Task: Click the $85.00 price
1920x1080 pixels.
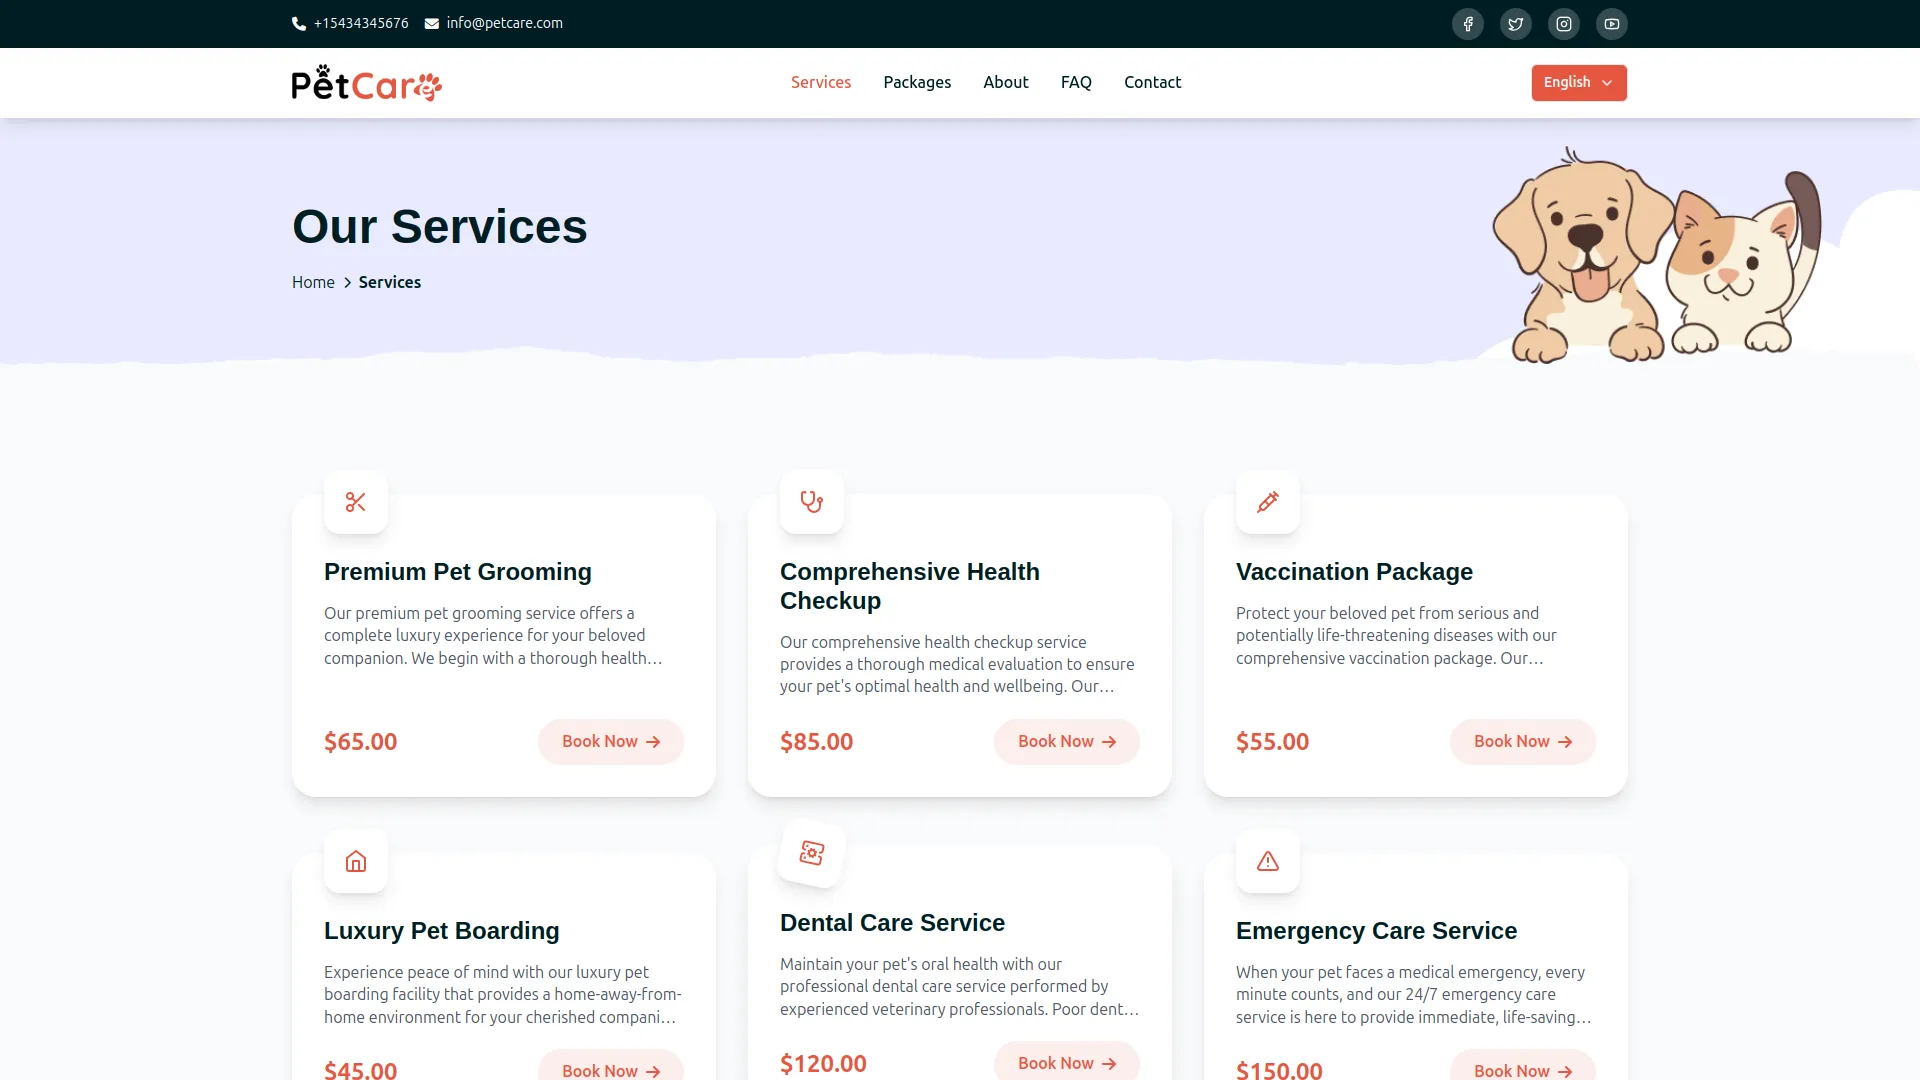Action: [x=817, y=742]
